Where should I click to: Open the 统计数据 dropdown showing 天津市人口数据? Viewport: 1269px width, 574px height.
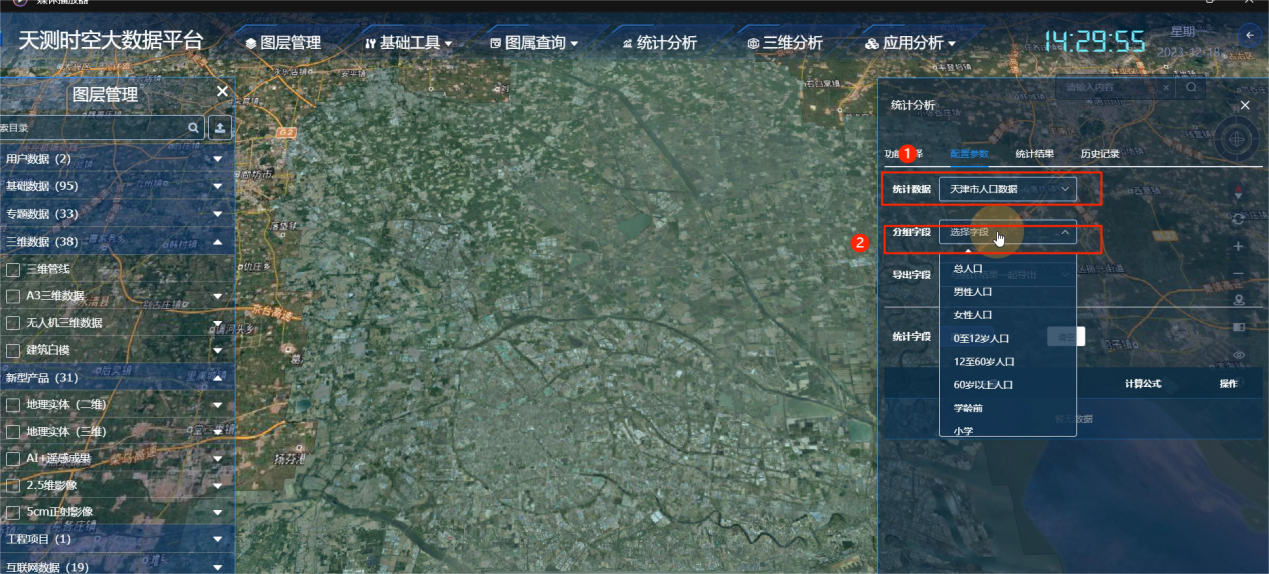tap(1008, 188)
